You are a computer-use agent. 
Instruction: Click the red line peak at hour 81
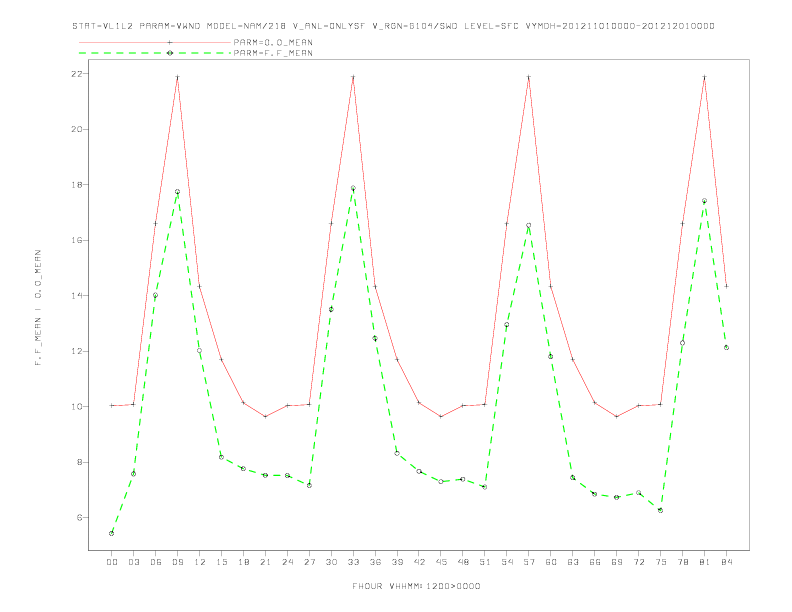click(x=705, y=77)
